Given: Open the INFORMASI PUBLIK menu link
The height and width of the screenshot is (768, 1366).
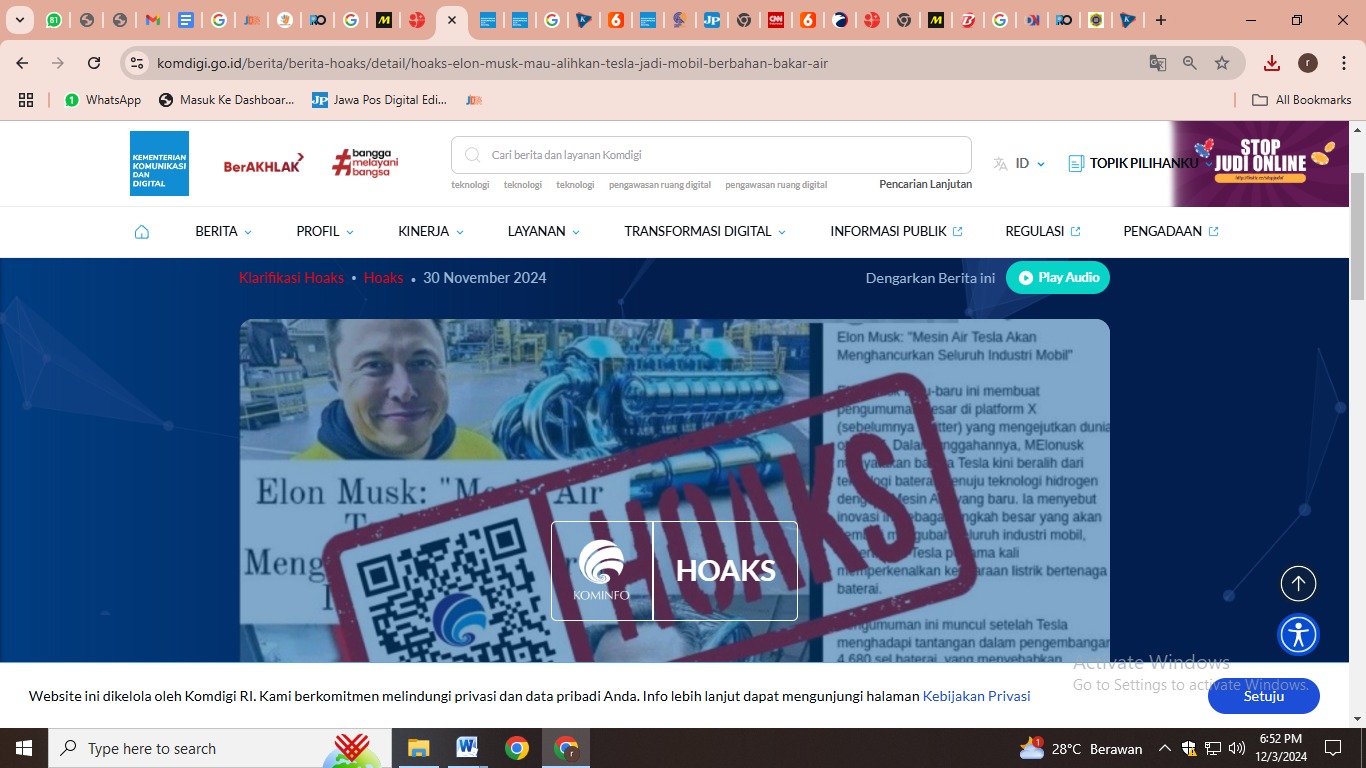Looking at the screenshot, I should click(896, 232).
